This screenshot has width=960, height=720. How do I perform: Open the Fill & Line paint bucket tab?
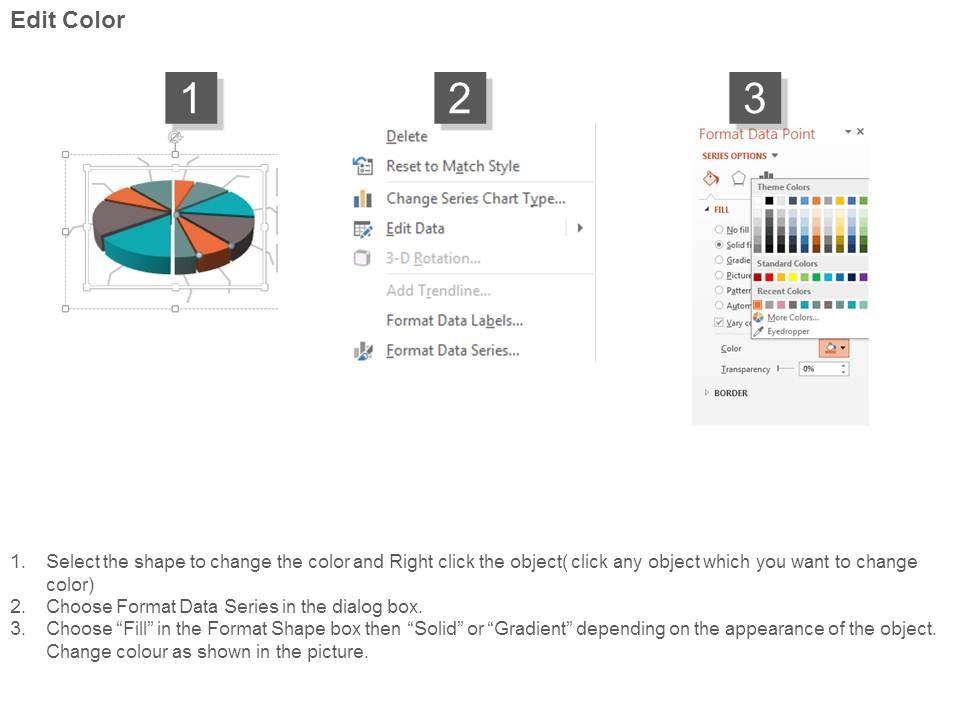[x=711, y=178]
